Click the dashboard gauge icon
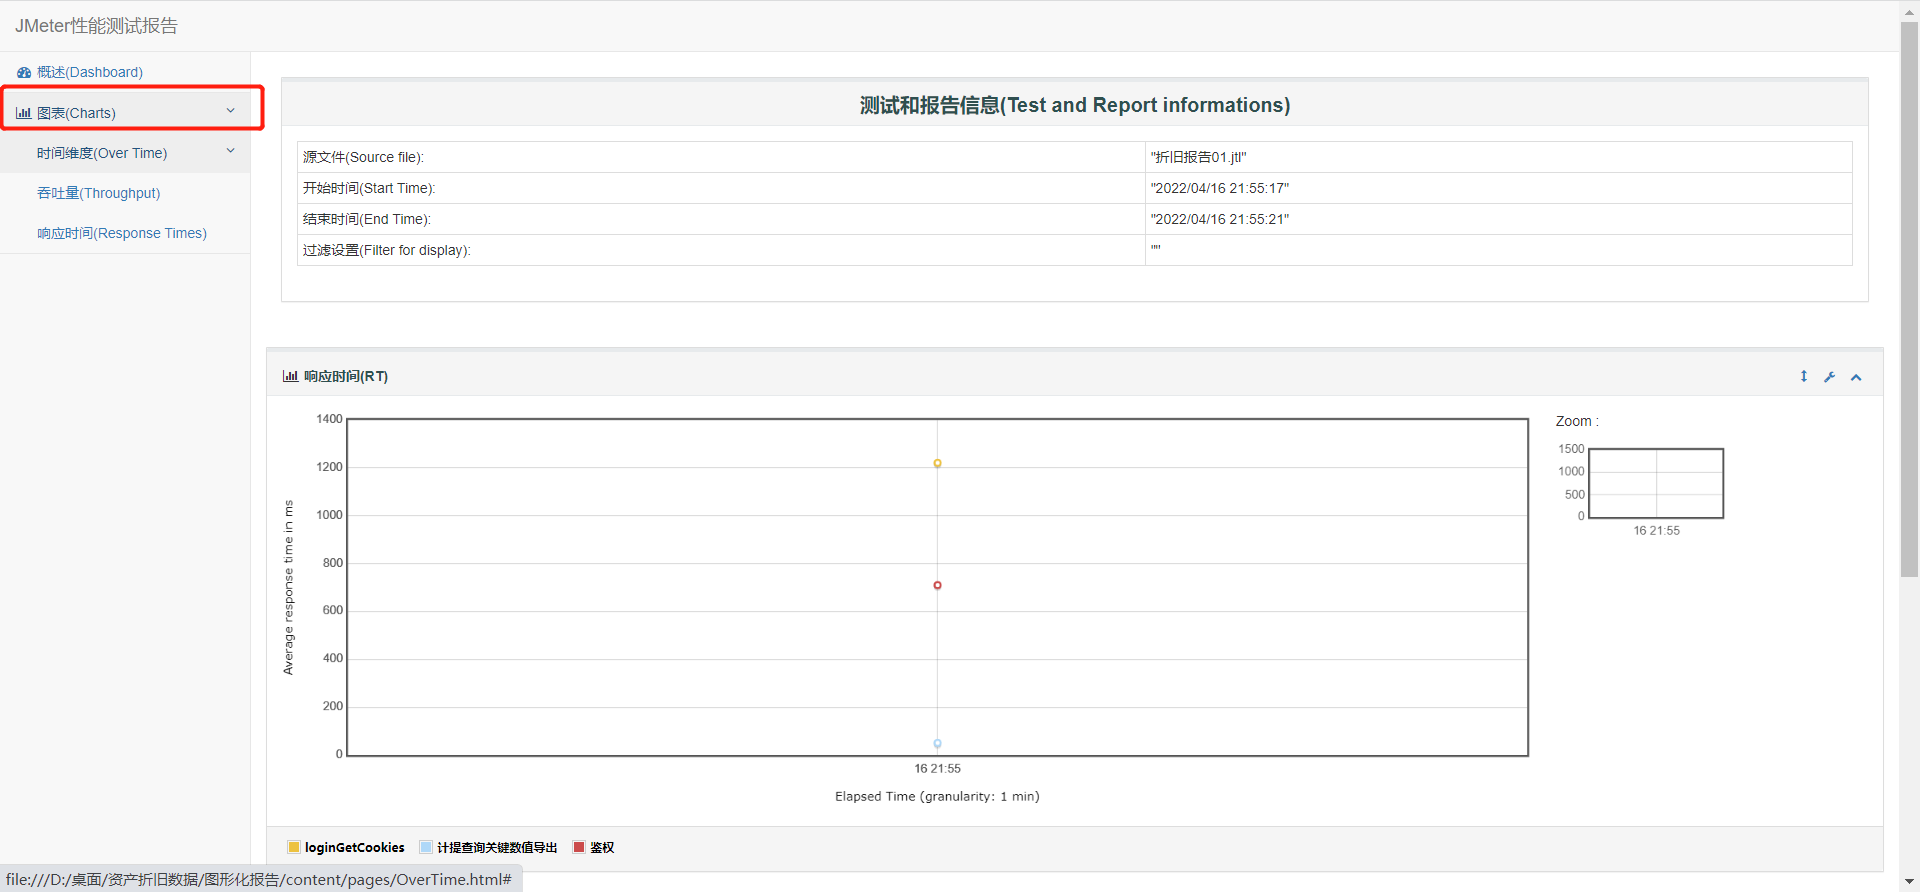Screen dimensions: 1920x892 [24, 72]
